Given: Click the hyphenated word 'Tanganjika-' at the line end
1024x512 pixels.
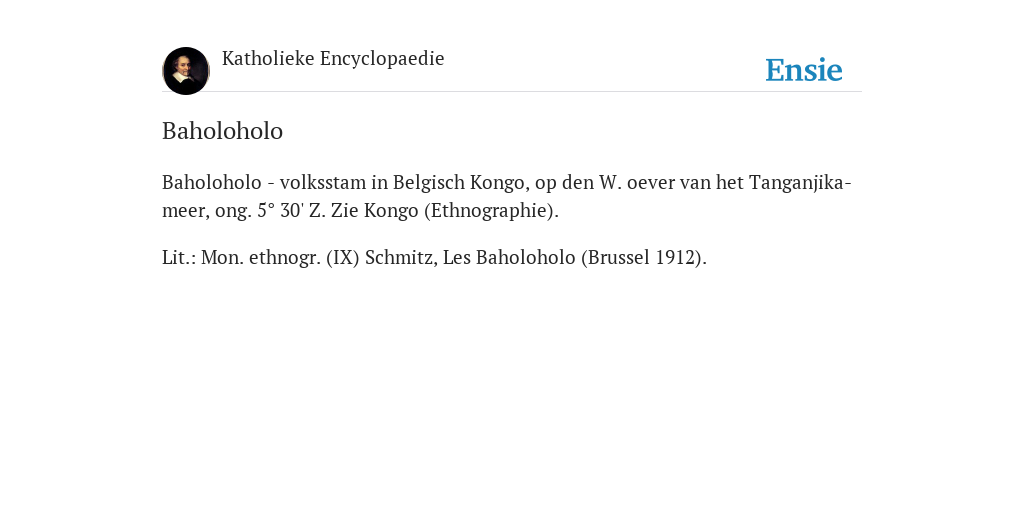Looking at the screenshot, I should [x=800, y=182].
